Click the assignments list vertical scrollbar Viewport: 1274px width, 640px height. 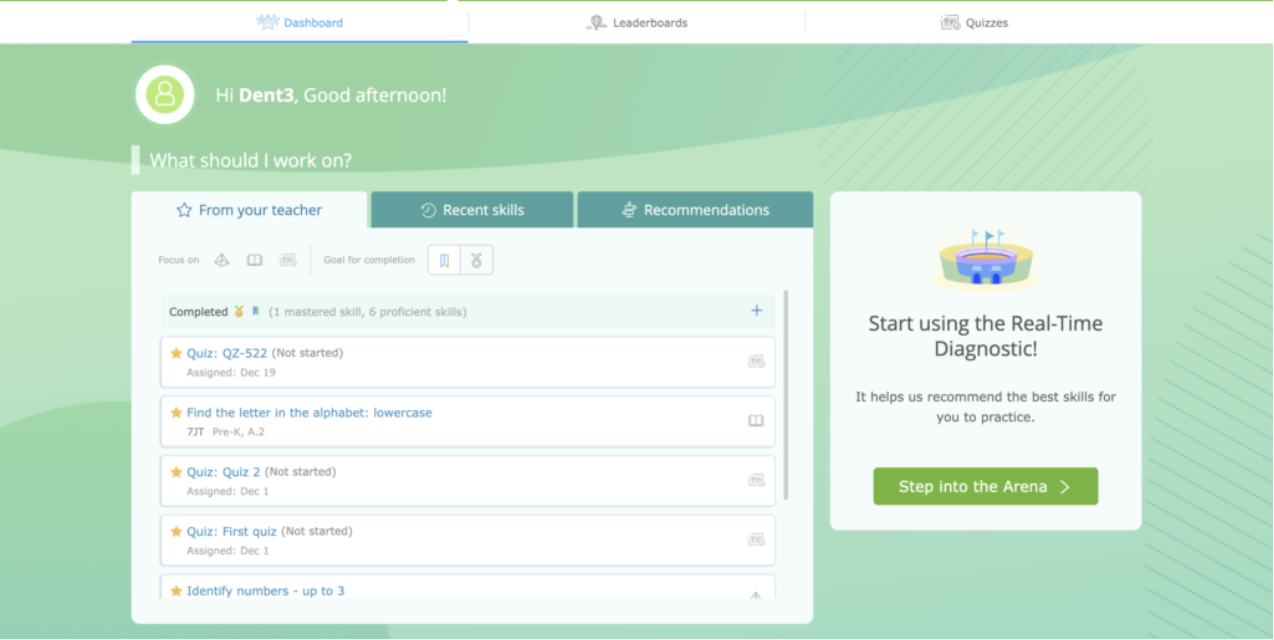tap(786, 395)
